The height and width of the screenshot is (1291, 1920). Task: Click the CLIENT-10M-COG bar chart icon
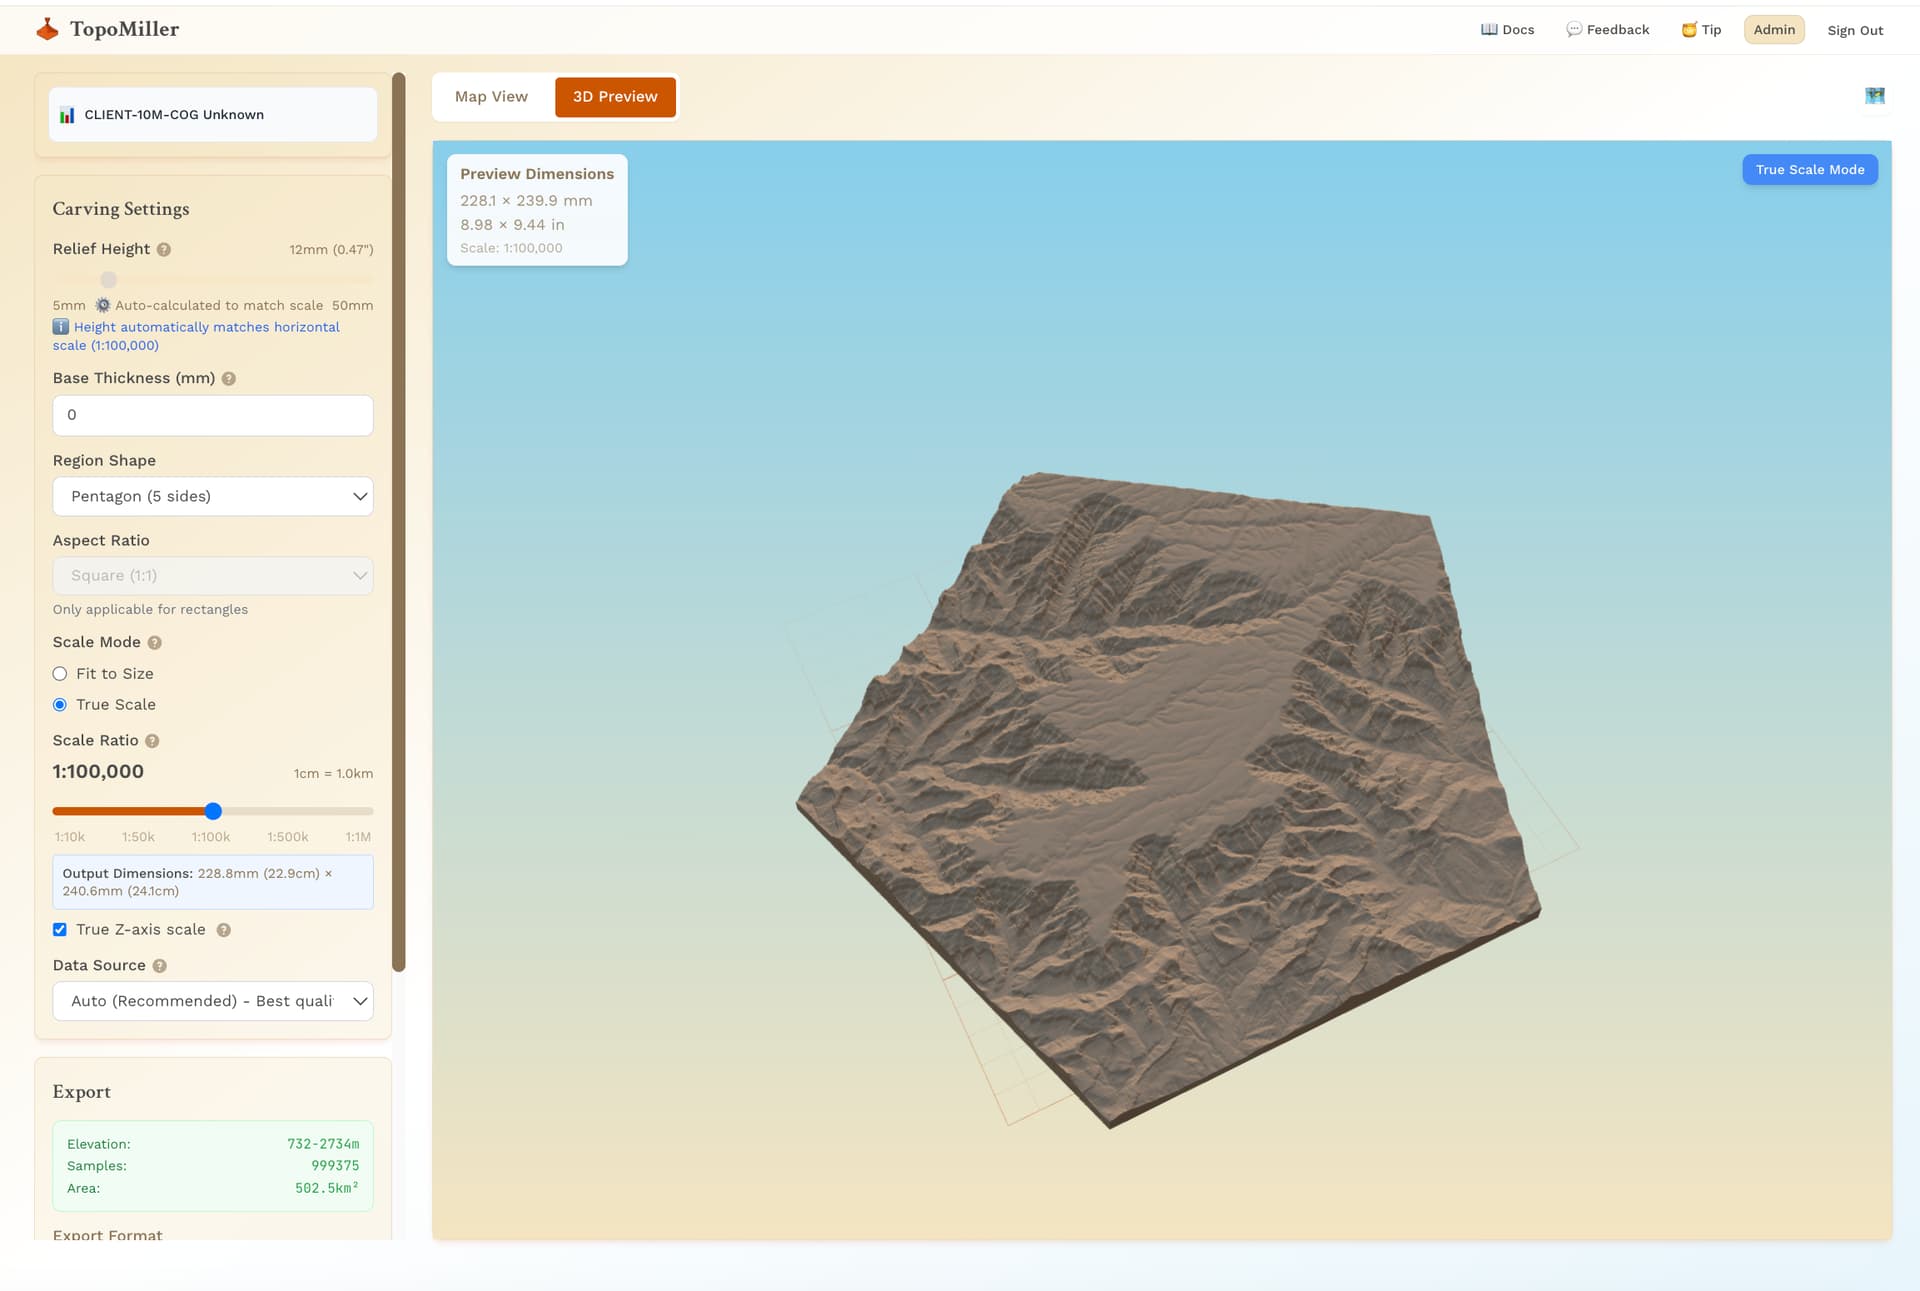point(67,115)
